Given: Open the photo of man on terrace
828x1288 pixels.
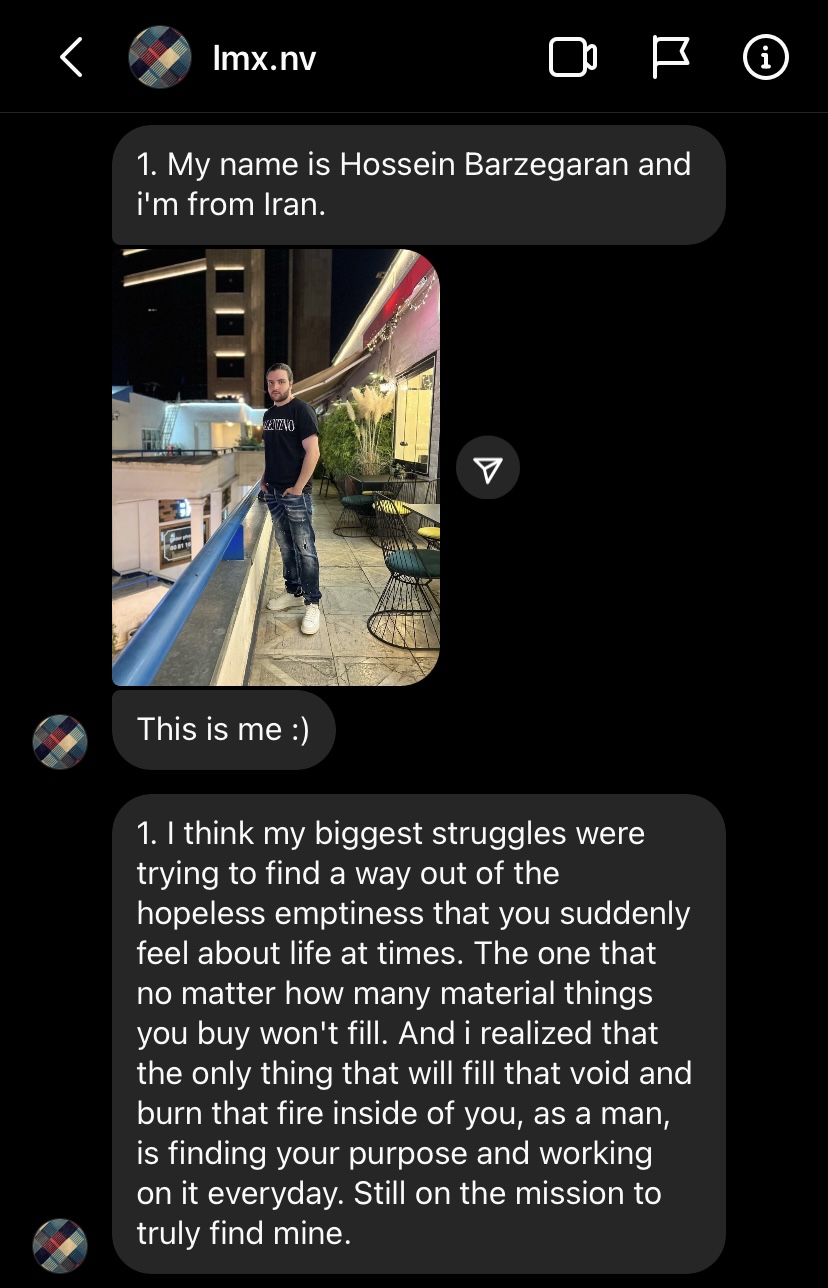Looking at the screenshot, I should tap(276, 467).
